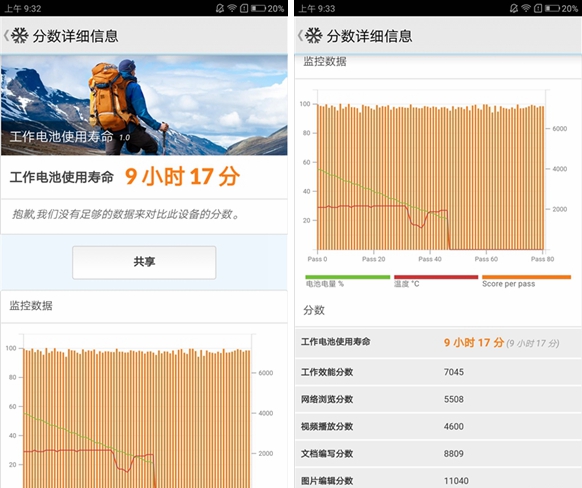The height and width of the screenshot is (488, 582).
Task: Tap the 图片编辑分数 11040 row
Action: click(x=438, y=479)
